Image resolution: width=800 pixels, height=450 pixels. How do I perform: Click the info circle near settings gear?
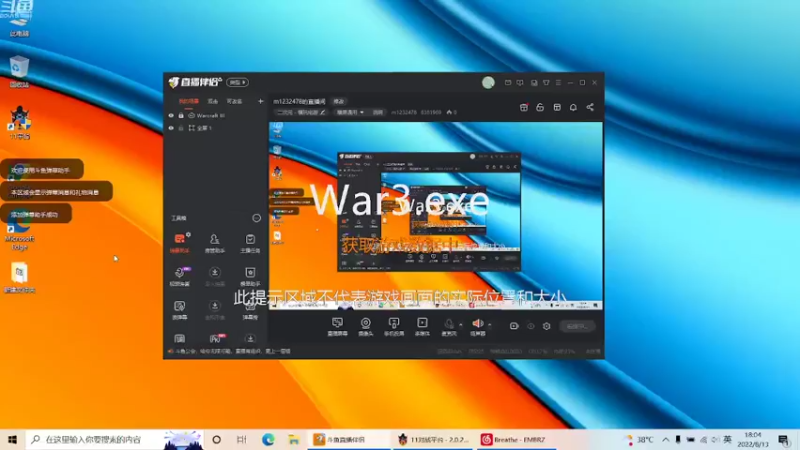pos(531,326)
